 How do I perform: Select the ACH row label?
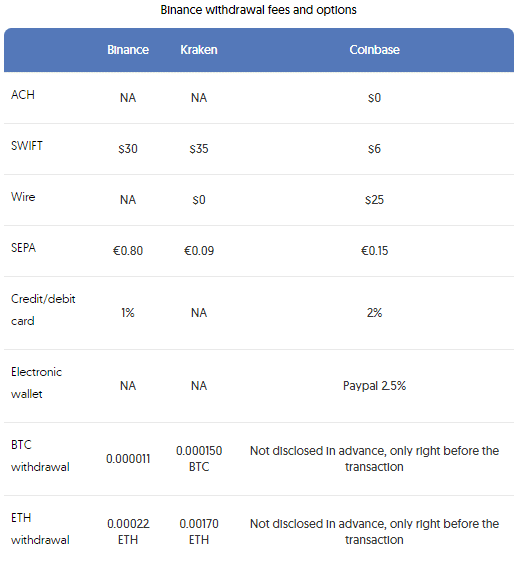tap(23, 95)
